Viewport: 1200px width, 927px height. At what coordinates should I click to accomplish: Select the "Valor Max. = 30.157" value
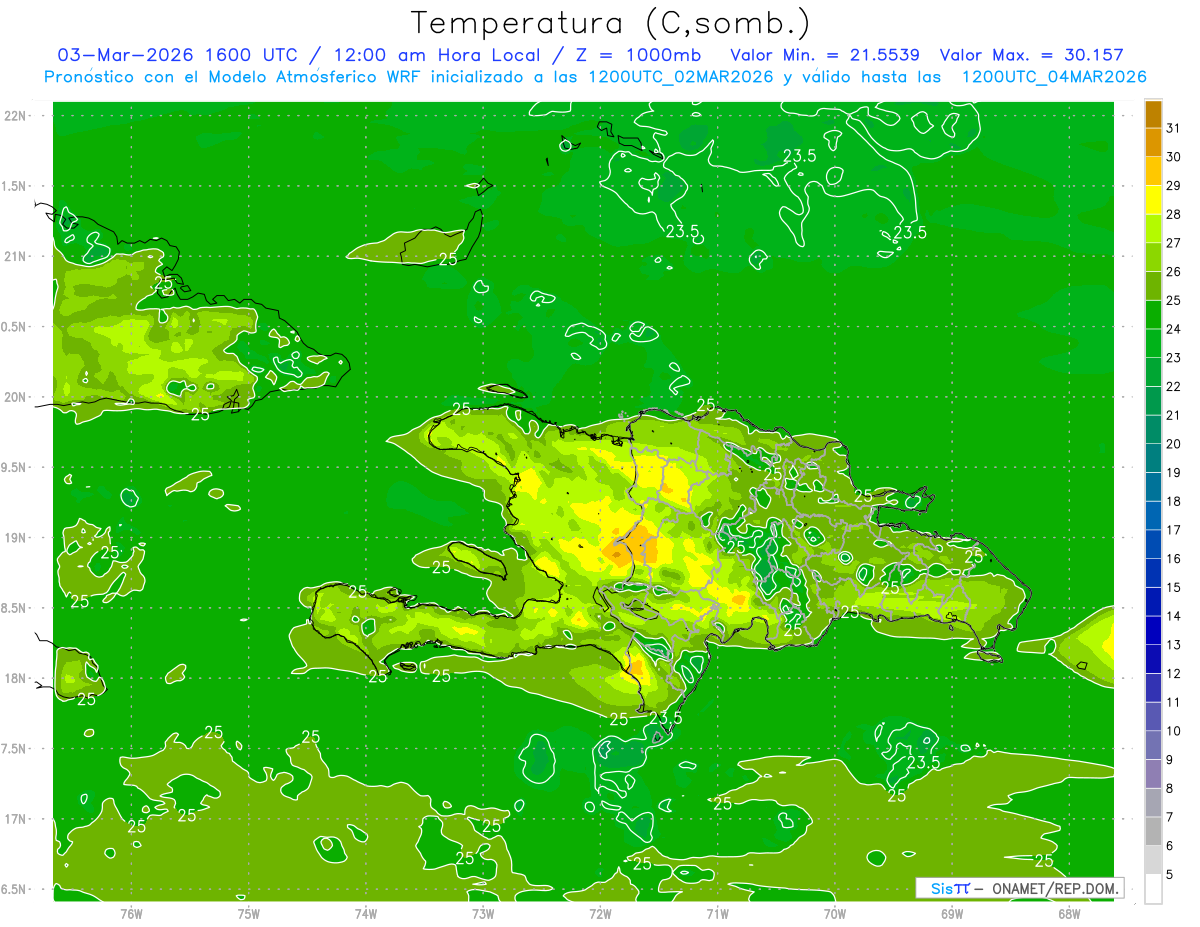click(x=1032, y=55)
